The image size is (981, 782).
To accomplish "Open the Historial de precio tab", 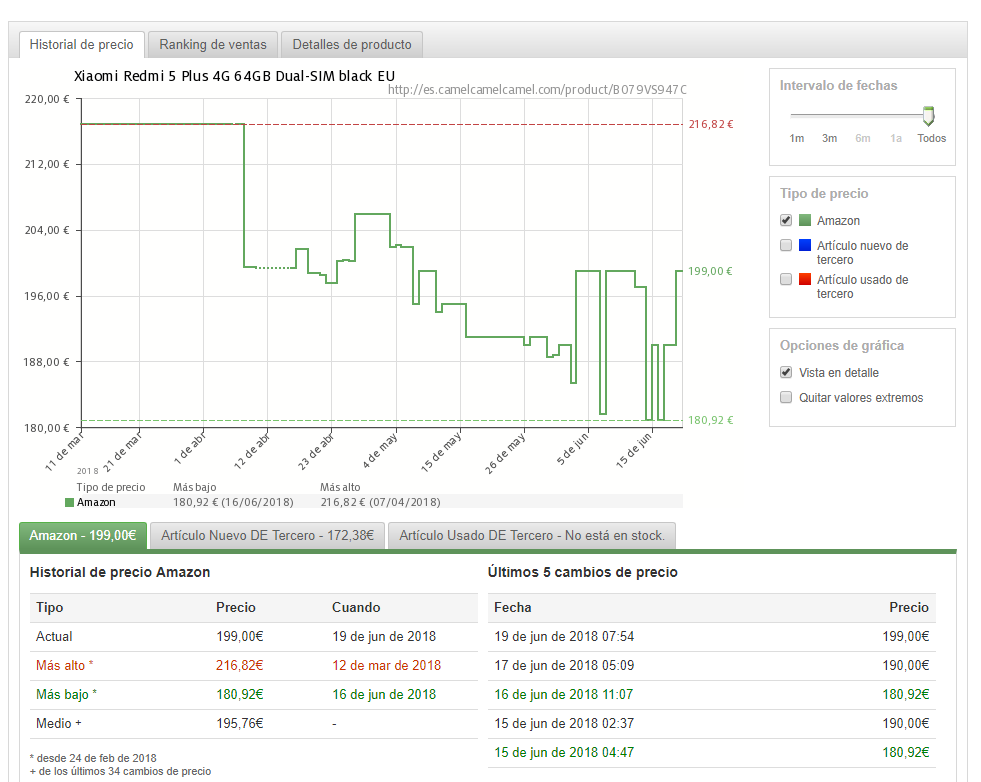I will [82, 45].
